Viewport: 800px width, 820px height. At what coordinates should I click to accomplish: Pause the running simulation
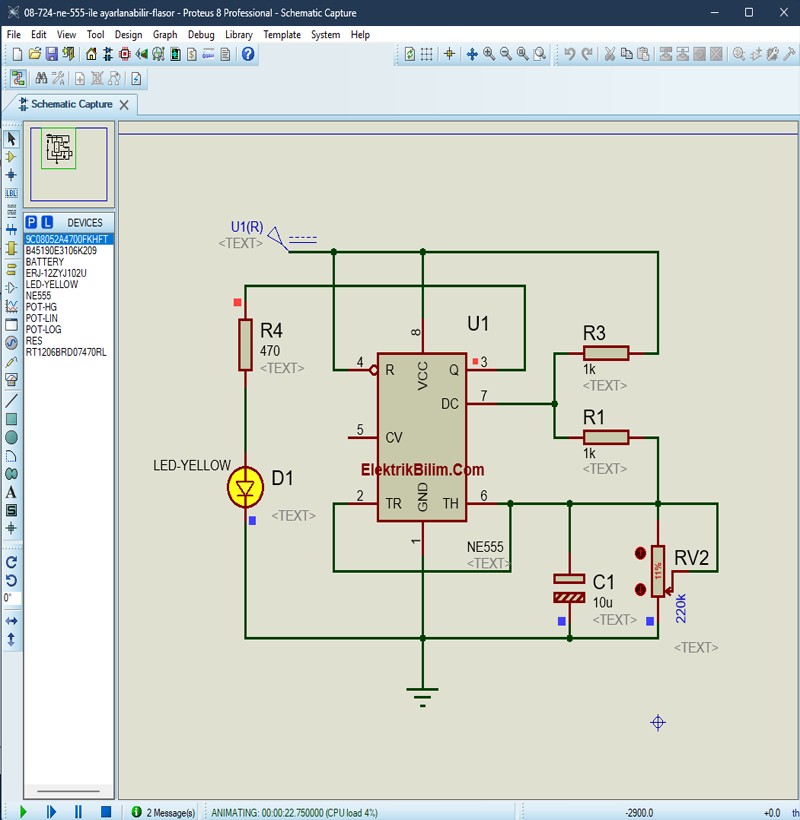(x=78, y=812)
